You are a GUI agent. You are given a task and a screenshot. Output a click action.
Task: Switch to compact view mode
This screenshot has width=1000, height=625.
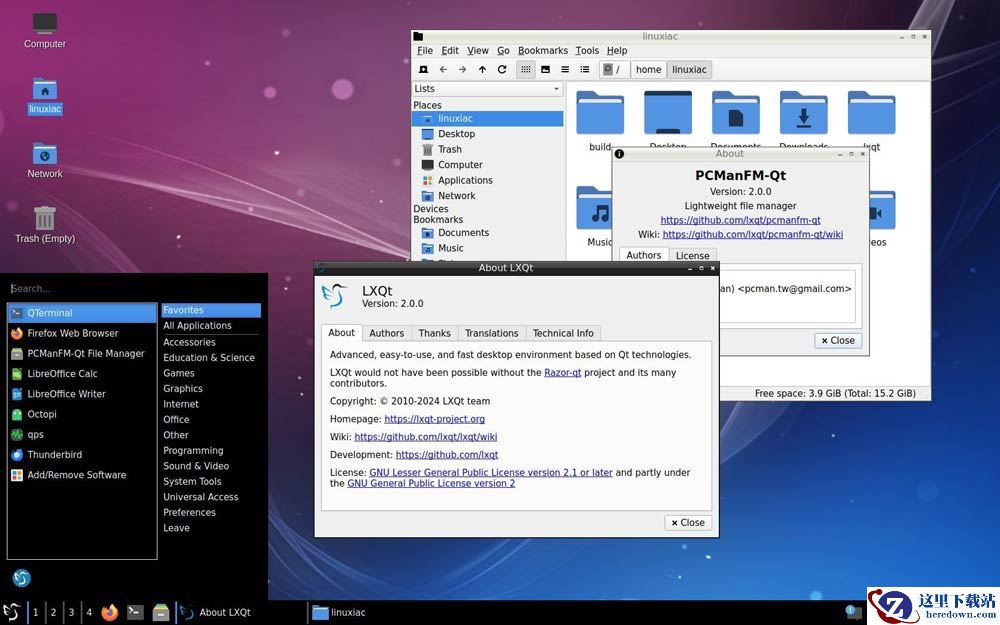pos(565,70)
